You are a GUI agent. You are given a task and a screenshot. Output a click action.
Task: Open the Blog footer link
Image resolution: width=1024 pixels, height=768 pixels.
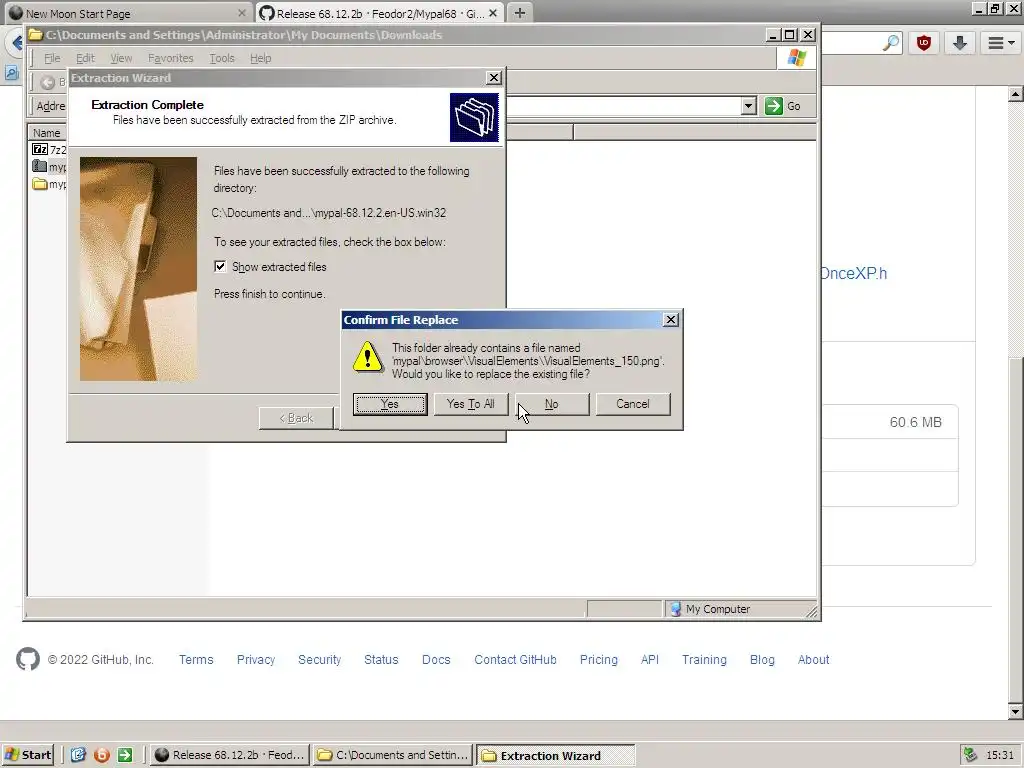point(762,660)
